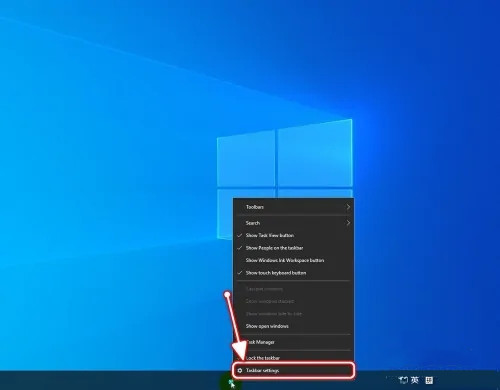500x390 pixels.
Task: Expand the Toolbars submenu
Action: click(293, 207)
